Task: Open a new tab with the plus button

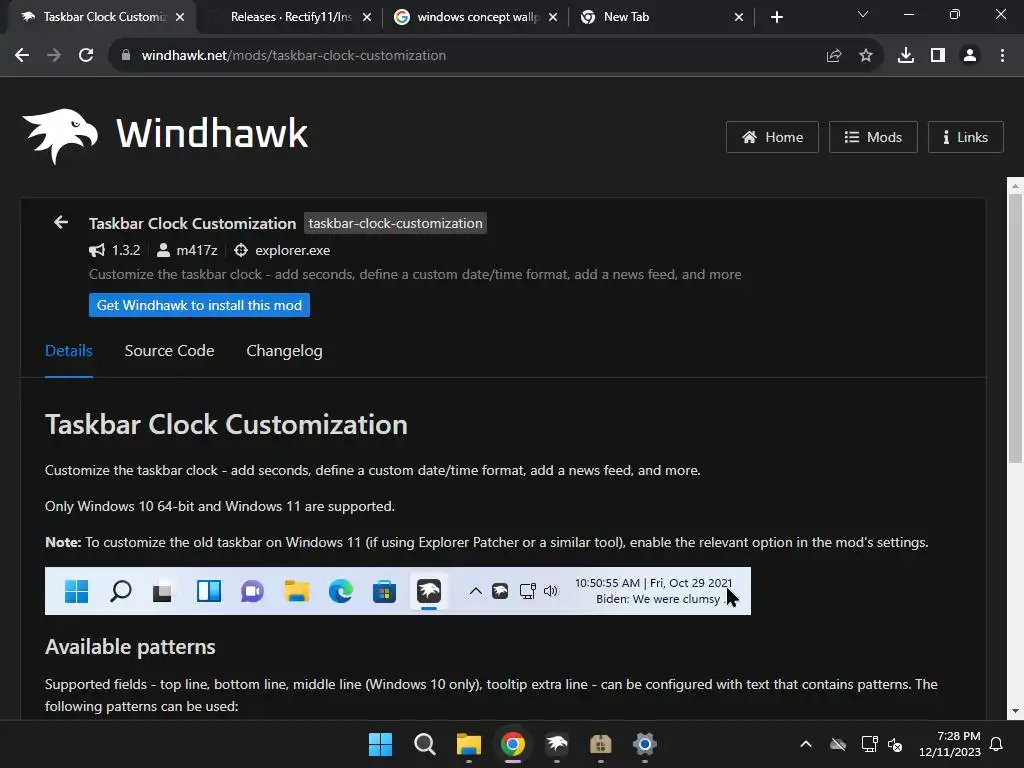Action: coord(776,17)
